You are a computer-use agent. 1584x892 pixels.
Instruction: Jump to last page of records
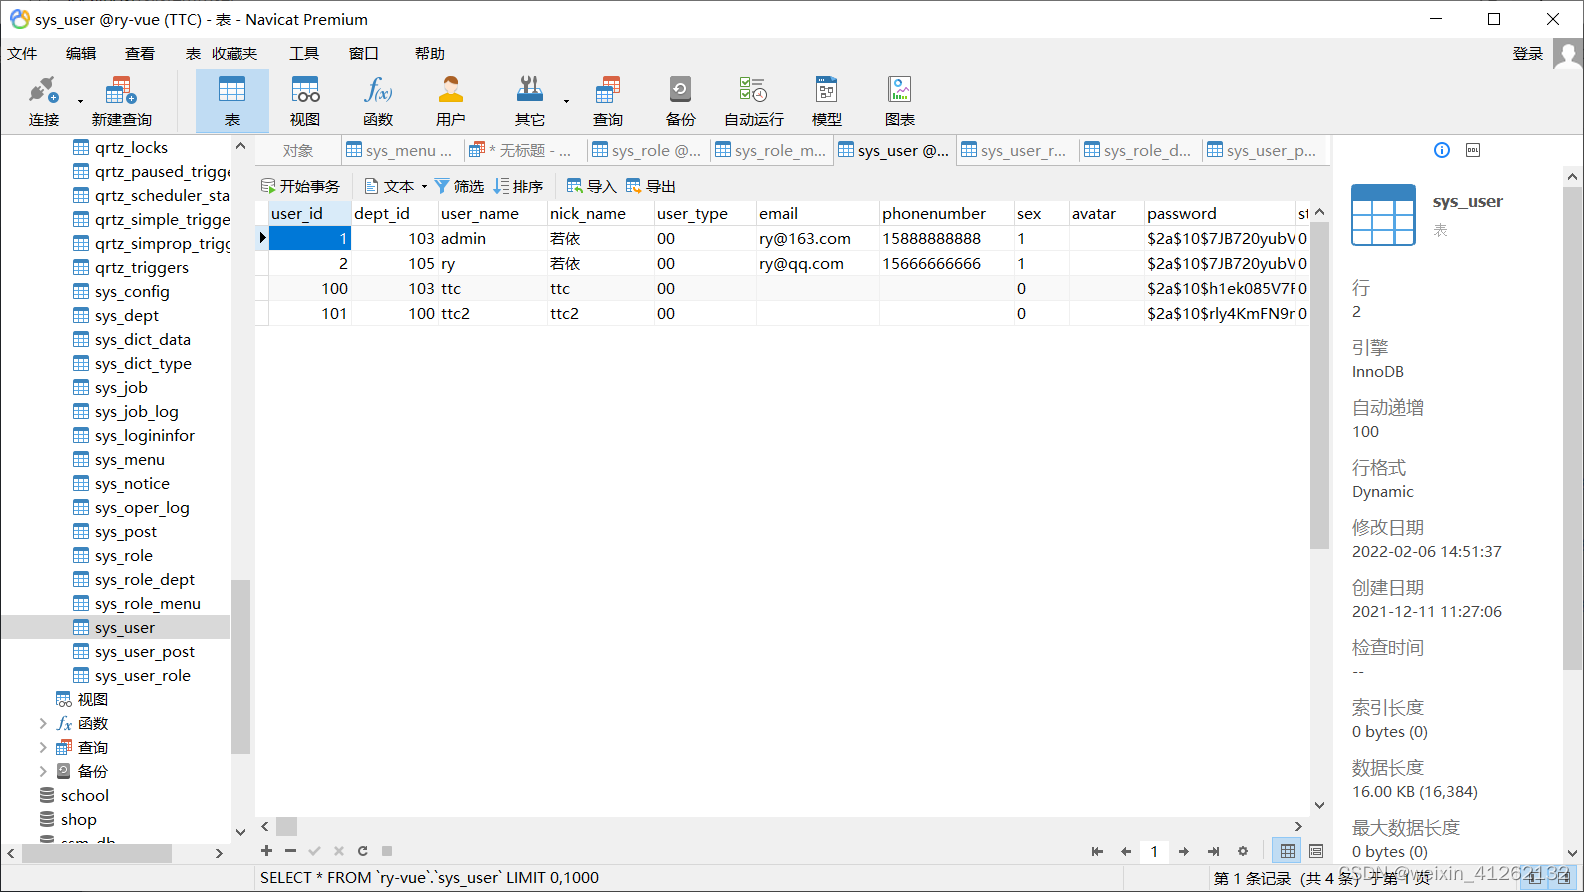1213,851
